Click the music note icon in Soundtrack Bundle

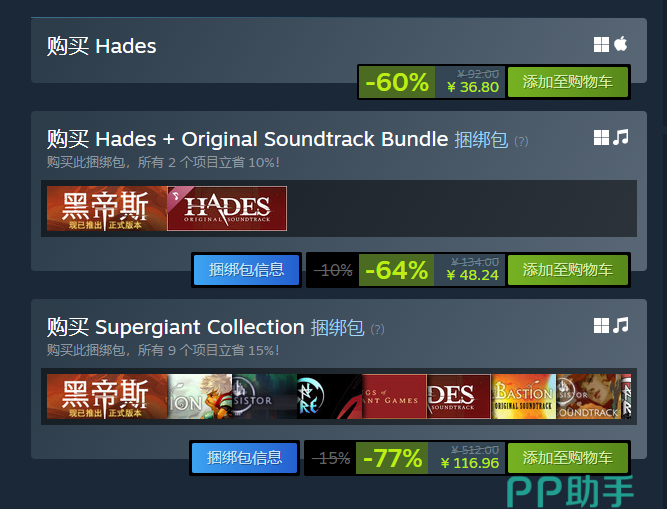(621, 137)
